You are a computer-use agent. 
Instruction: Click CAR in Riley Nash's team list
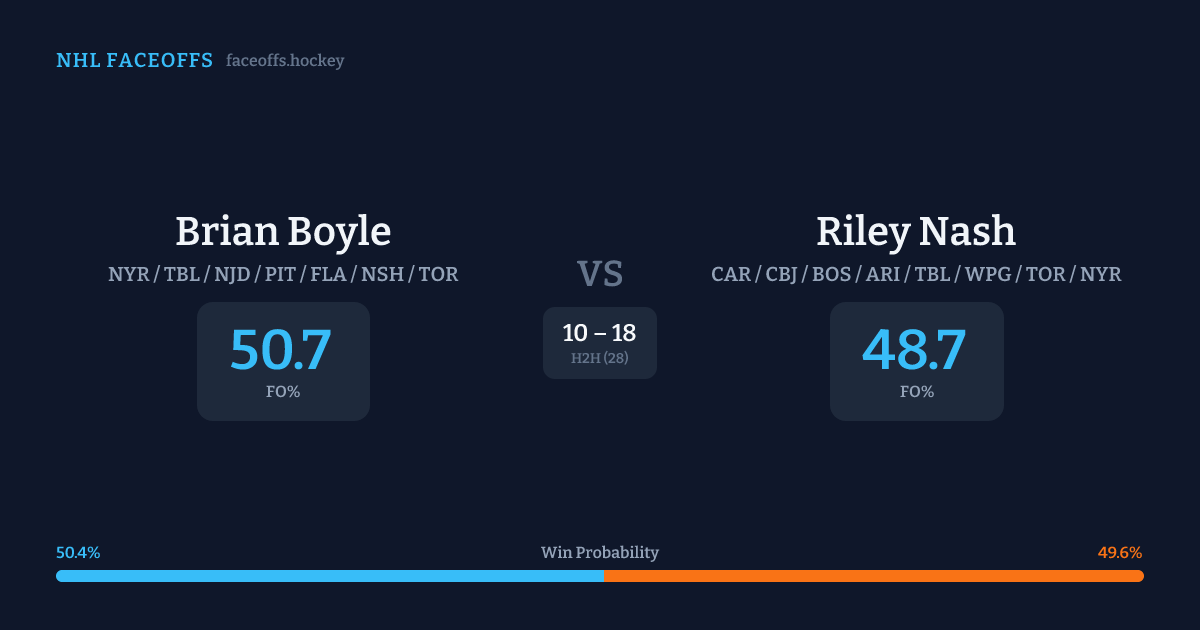pos(731,274)
